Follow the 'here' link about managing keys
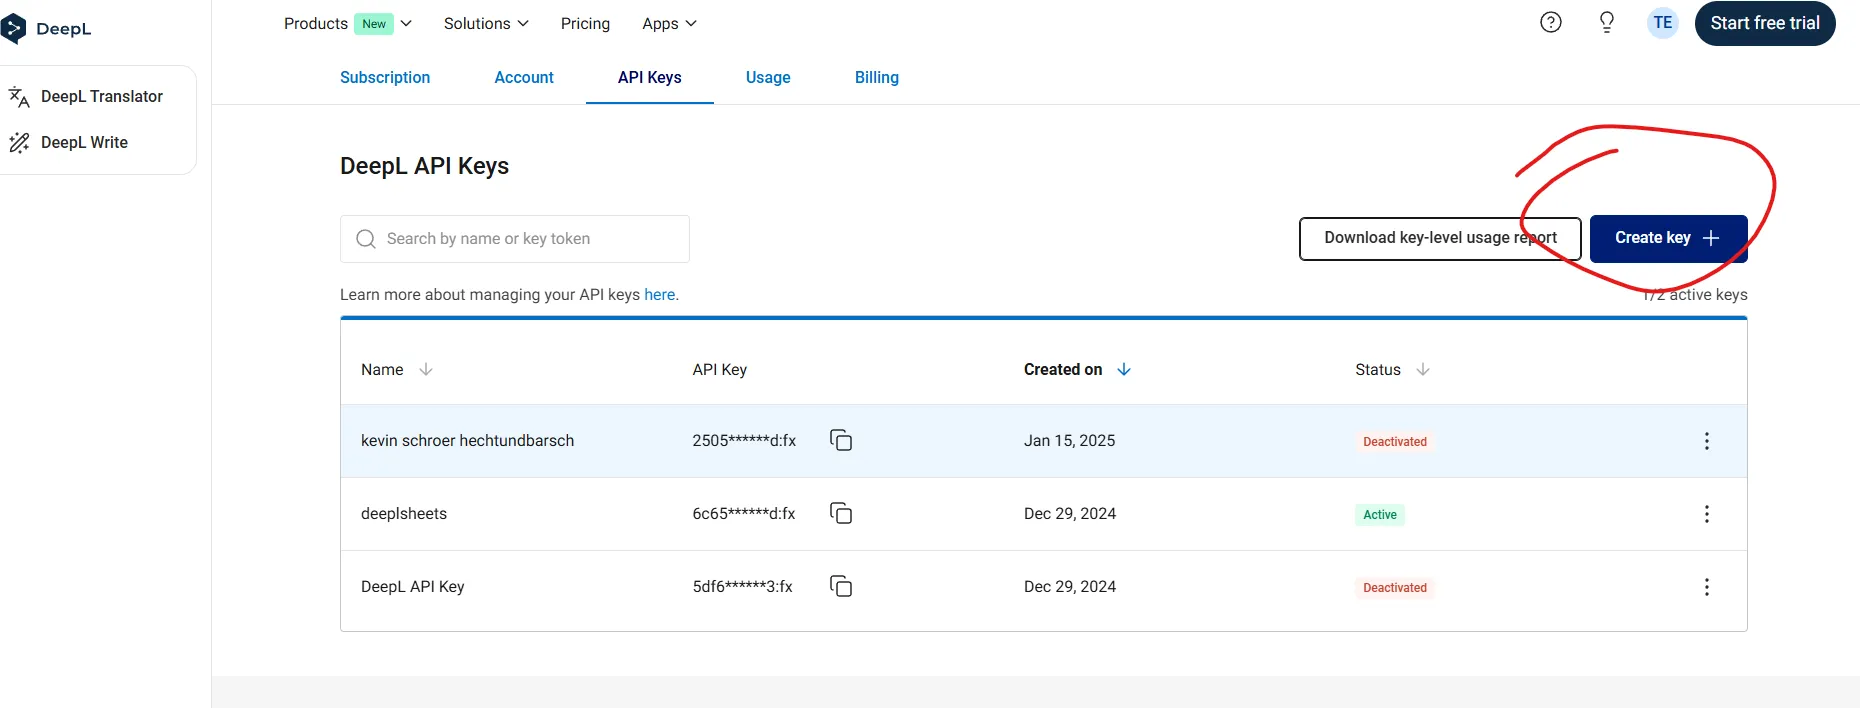 click(659, 295)
